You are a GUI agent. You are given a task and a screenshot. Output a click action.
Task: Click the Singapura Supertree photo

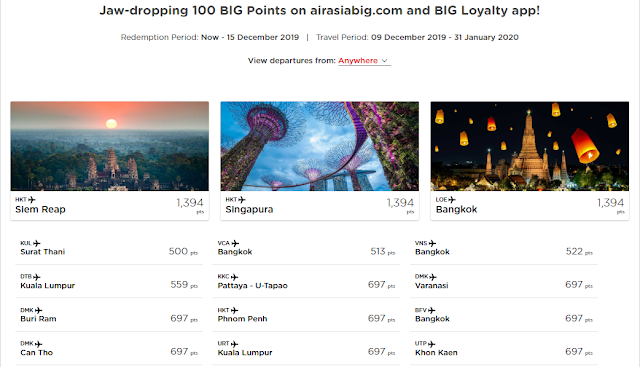pos(320,146)
